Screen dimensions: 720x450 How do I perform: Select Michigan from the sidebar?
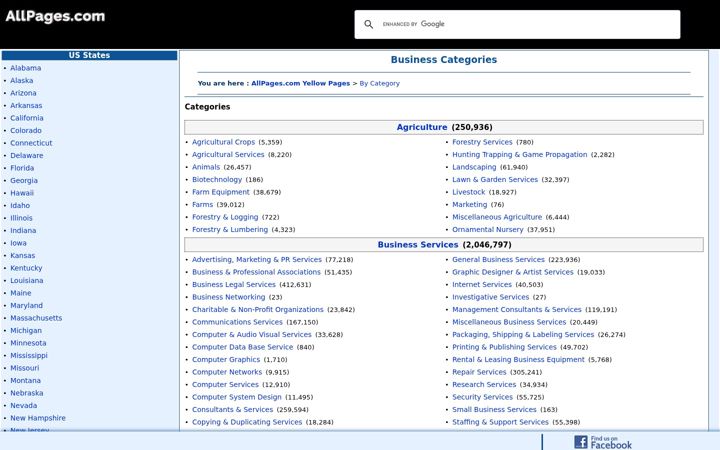(26, 331)
